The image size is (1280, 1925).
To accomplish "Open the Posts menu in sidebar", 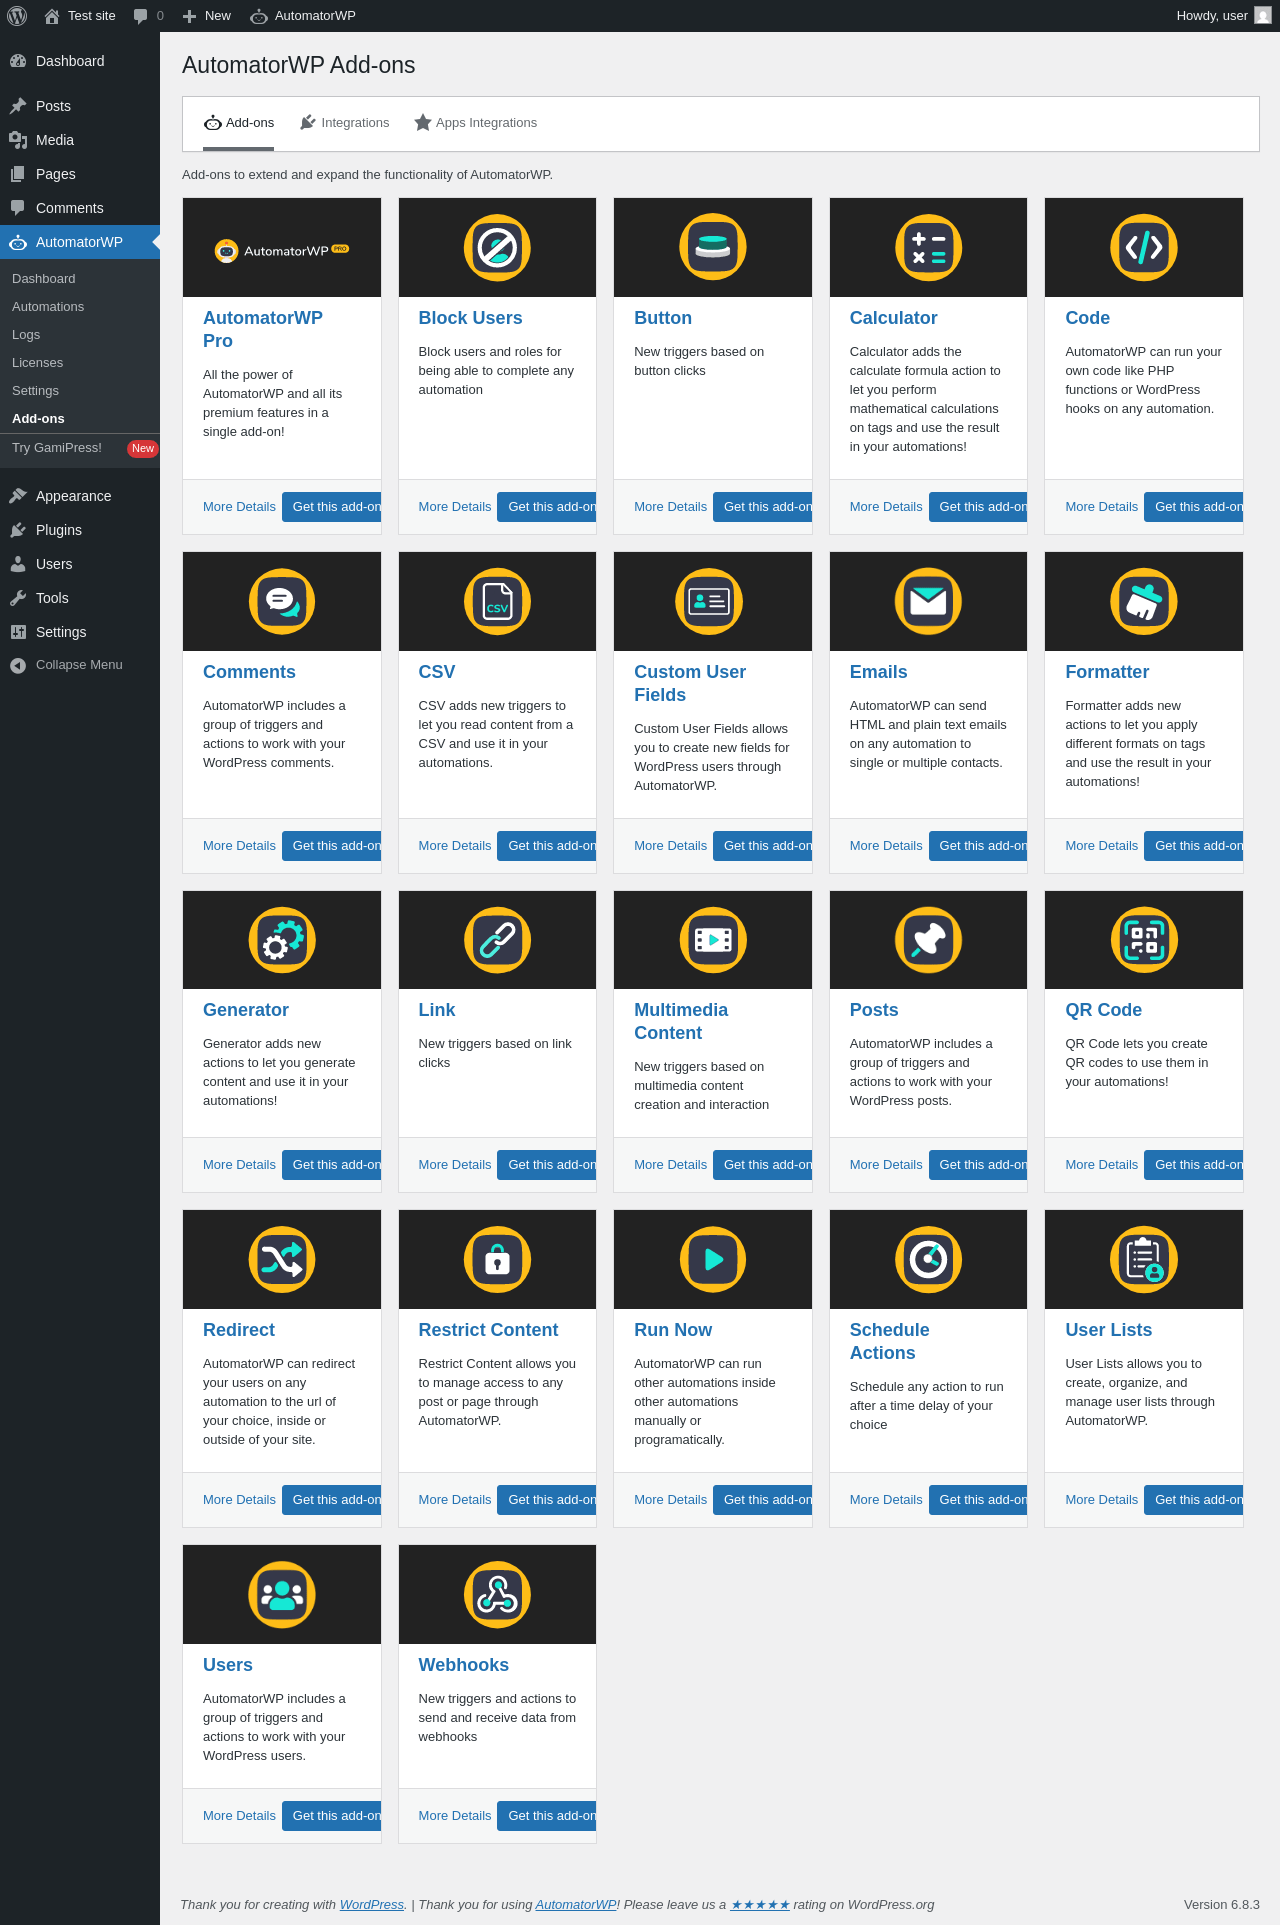I will point(80,106).
